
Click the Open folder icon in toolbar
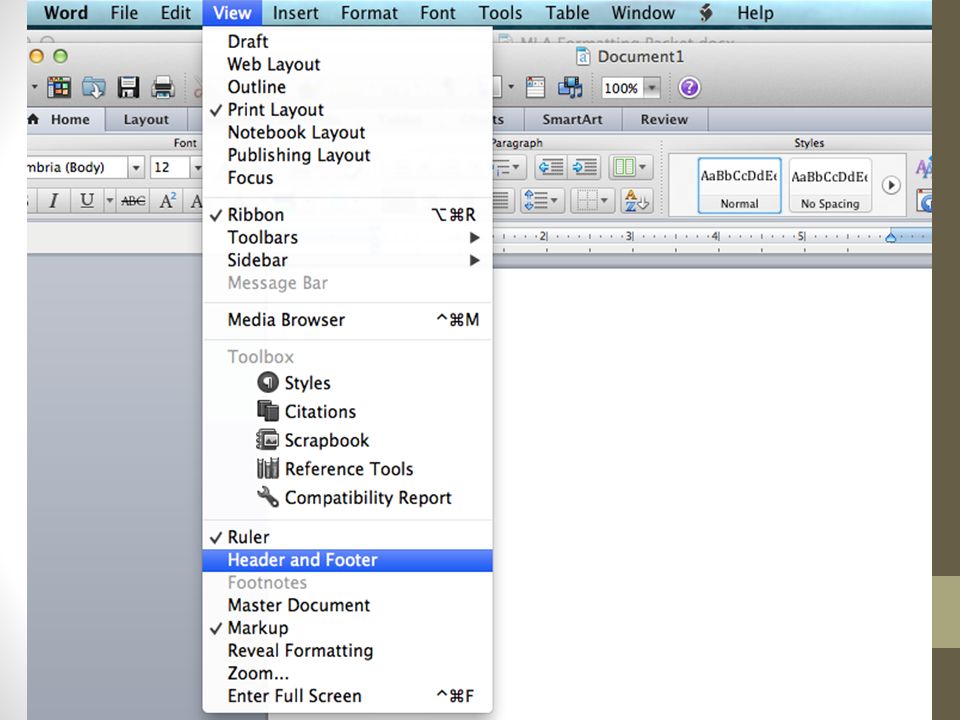tap(94, 88)
